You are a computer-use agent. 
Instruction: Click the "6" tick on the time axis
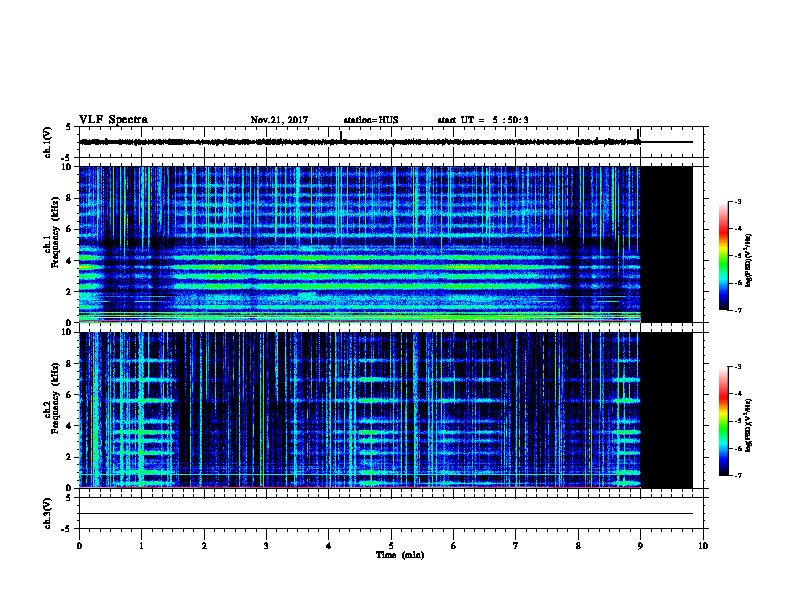(x=454, y=546)
